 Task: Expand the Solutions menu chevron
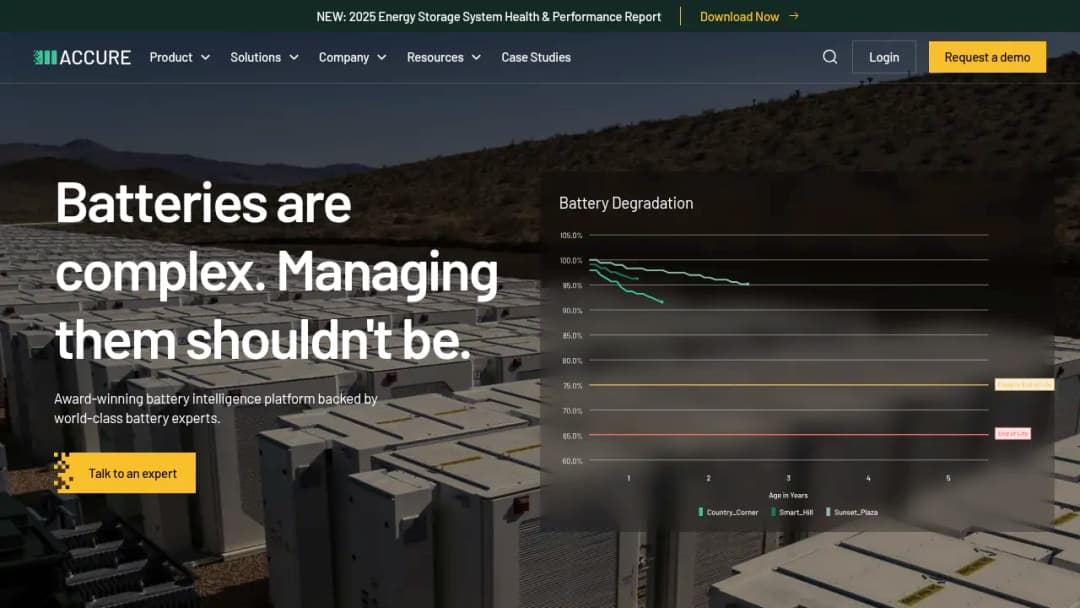(293, 57)
